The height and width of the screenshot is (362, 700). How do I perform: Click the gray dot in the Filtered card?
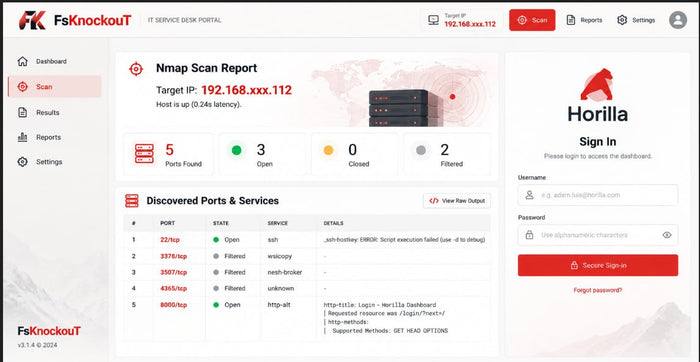421,150
